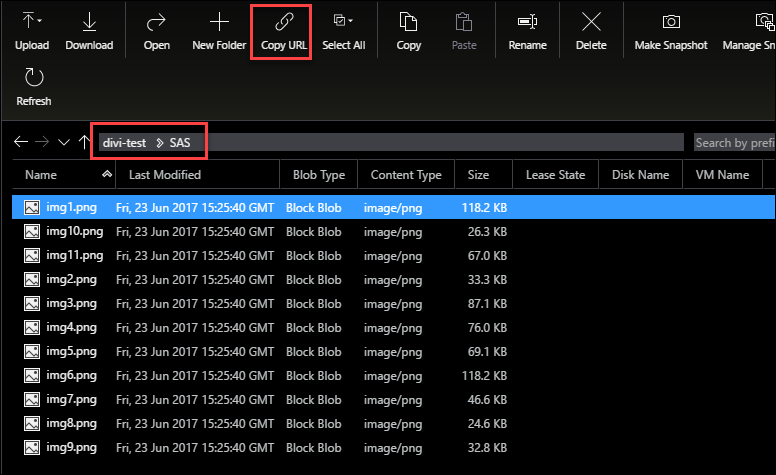Click the Block Blob cell for img4.png

pos(314,328)
